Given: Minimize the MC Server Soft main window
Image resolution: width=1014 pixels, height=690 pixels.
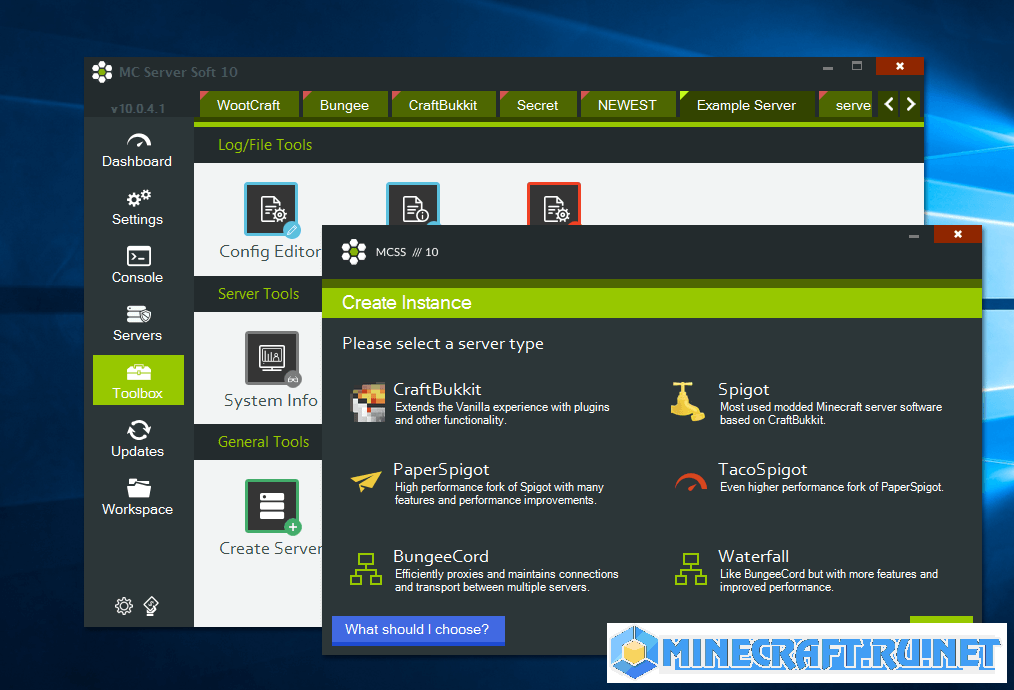Looking at the screenshot, I should tap(828, 67).
